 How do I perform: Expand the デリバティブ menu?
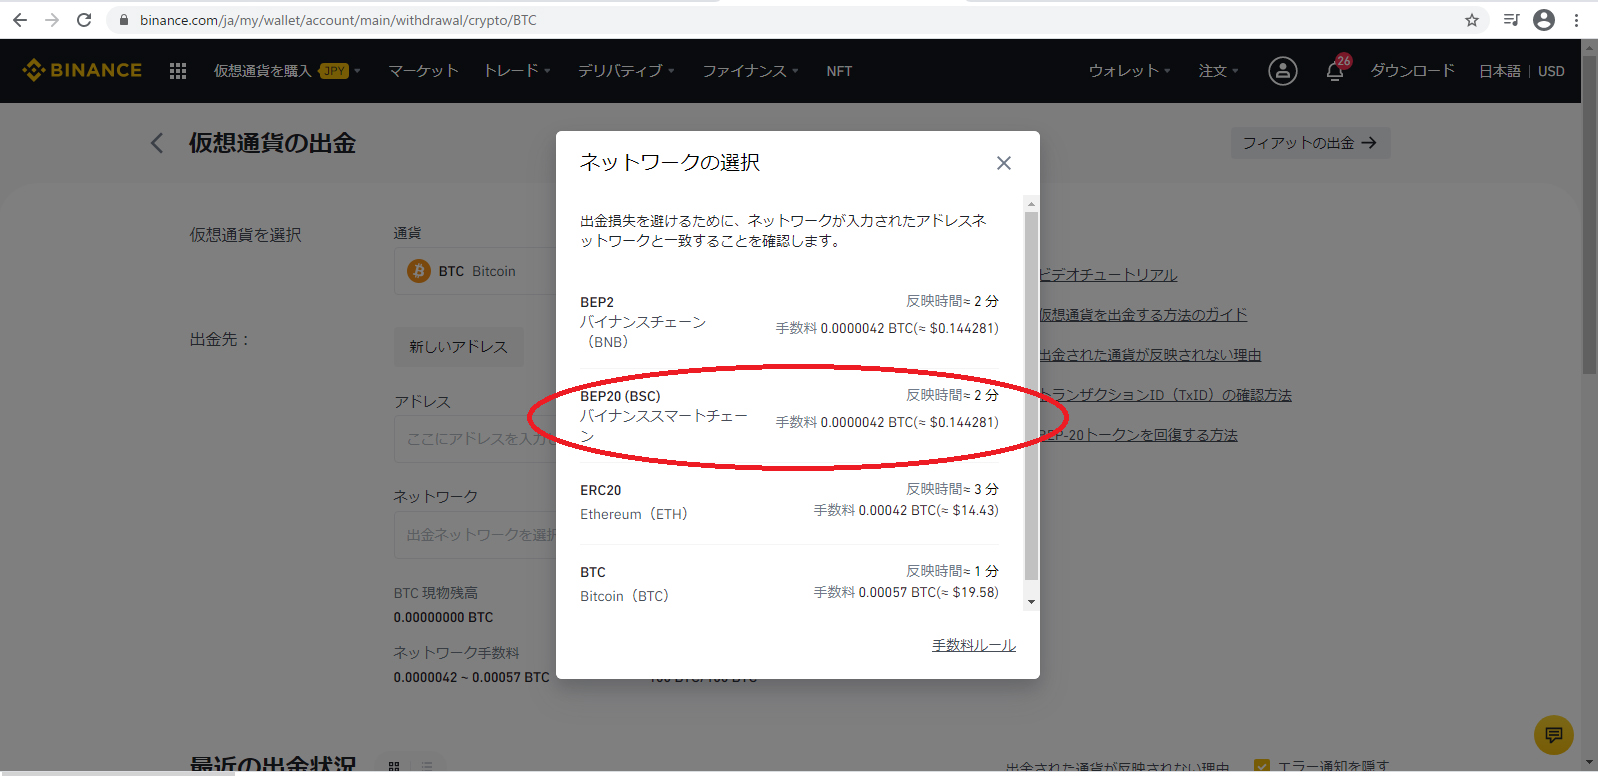(x=626, y=71)
